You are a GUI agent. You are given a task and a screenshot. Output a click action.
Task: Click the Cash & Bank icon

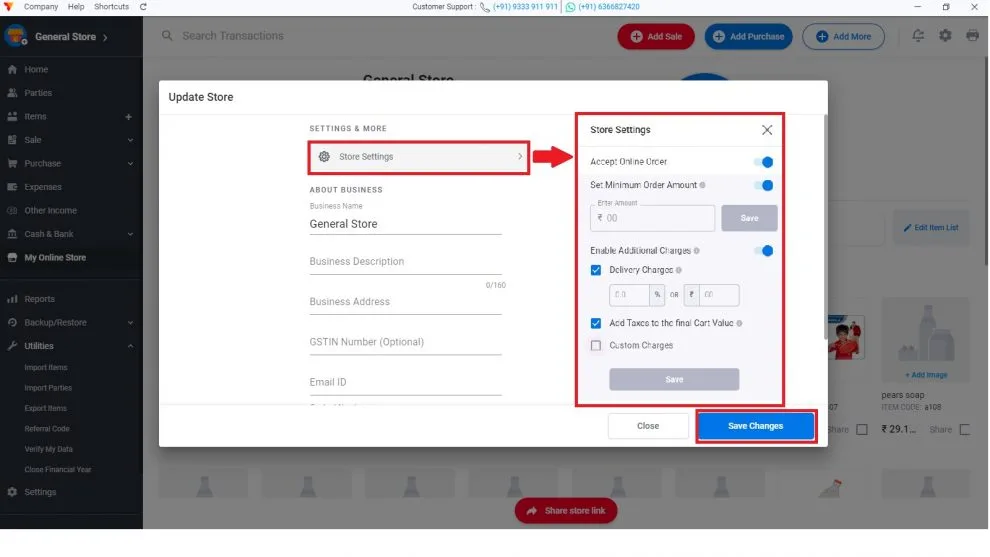12,234
